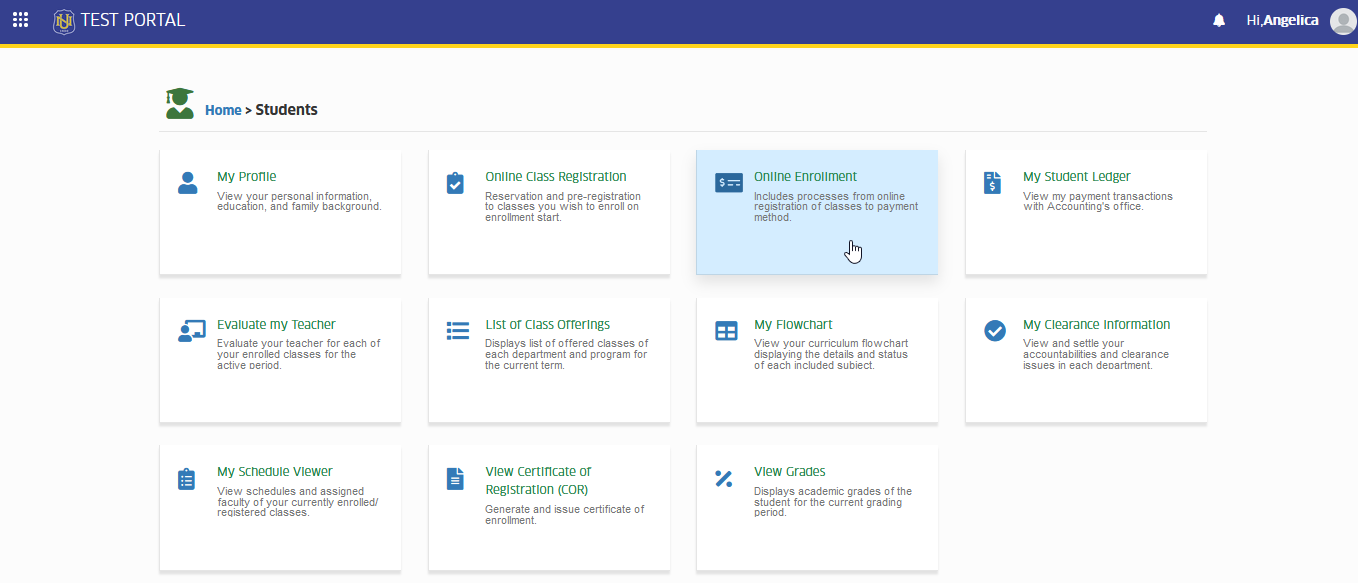Click the My Flowchart table icon
The width and height of the screenshot is (1358, 583).
tap(726, 331)
